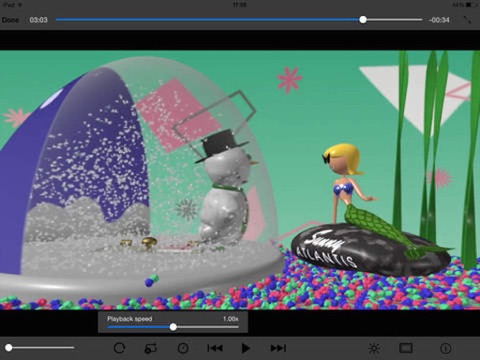
Task: Adjust the Playback speed slider handle
Action: pos(173,327)
